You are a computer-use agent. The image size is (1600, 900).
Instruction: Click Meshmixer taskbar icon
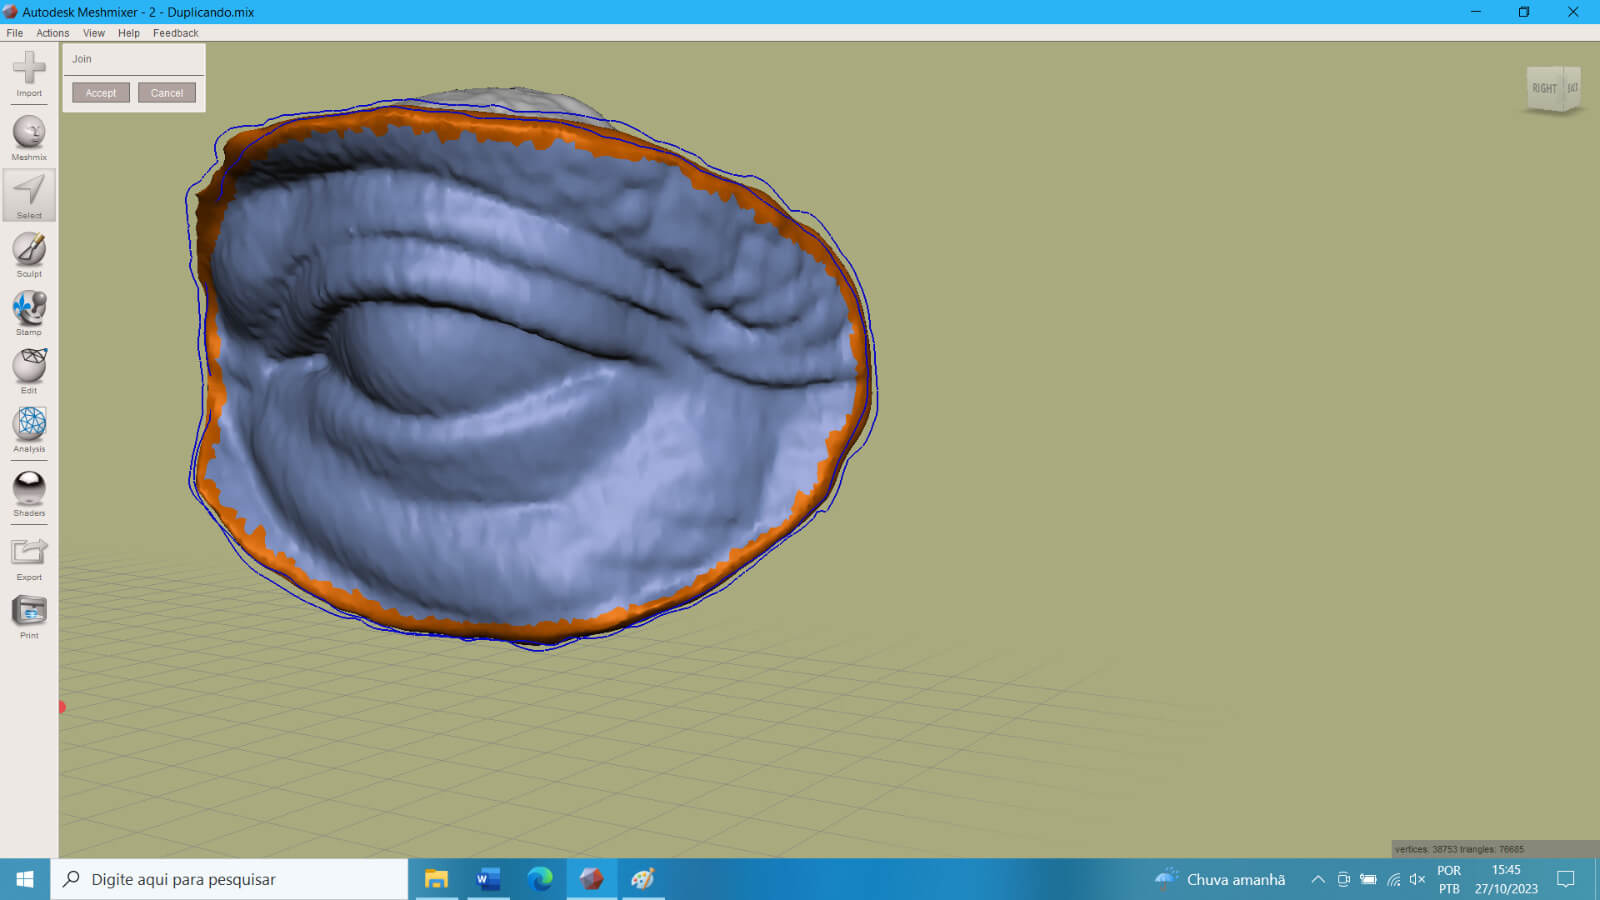click(592, 879)
